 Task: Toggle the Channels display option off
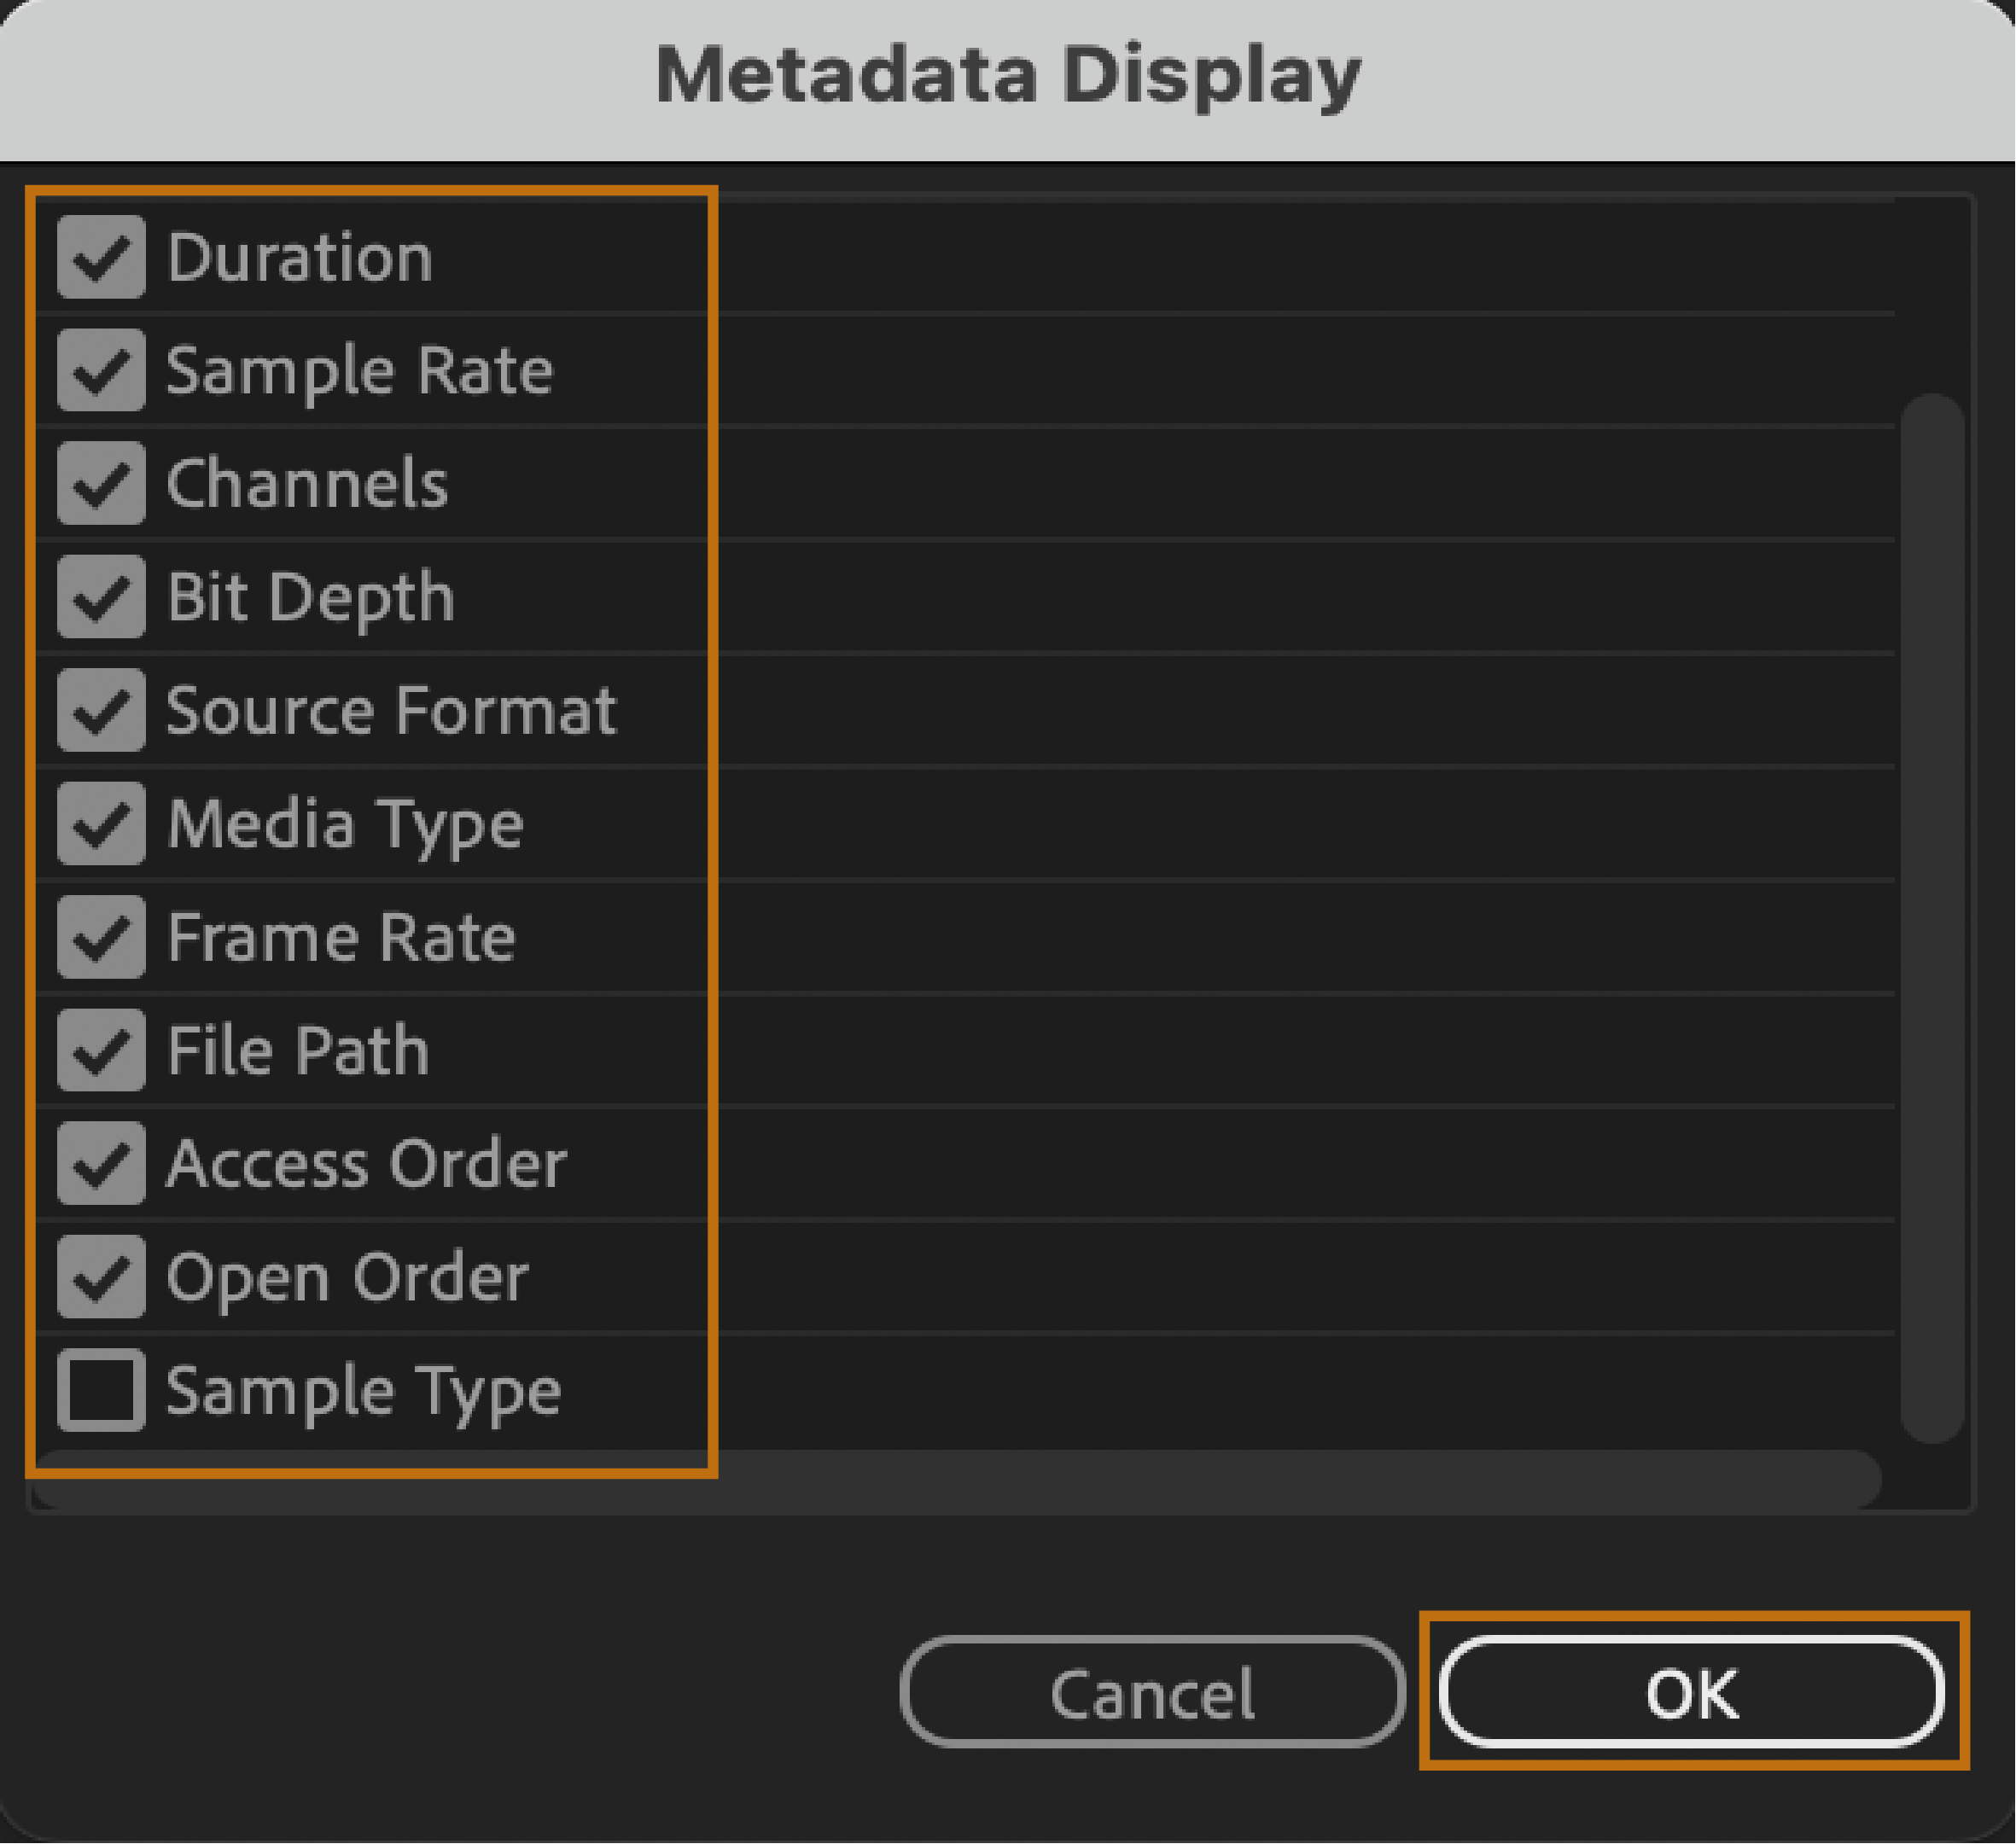coord(100,484)
